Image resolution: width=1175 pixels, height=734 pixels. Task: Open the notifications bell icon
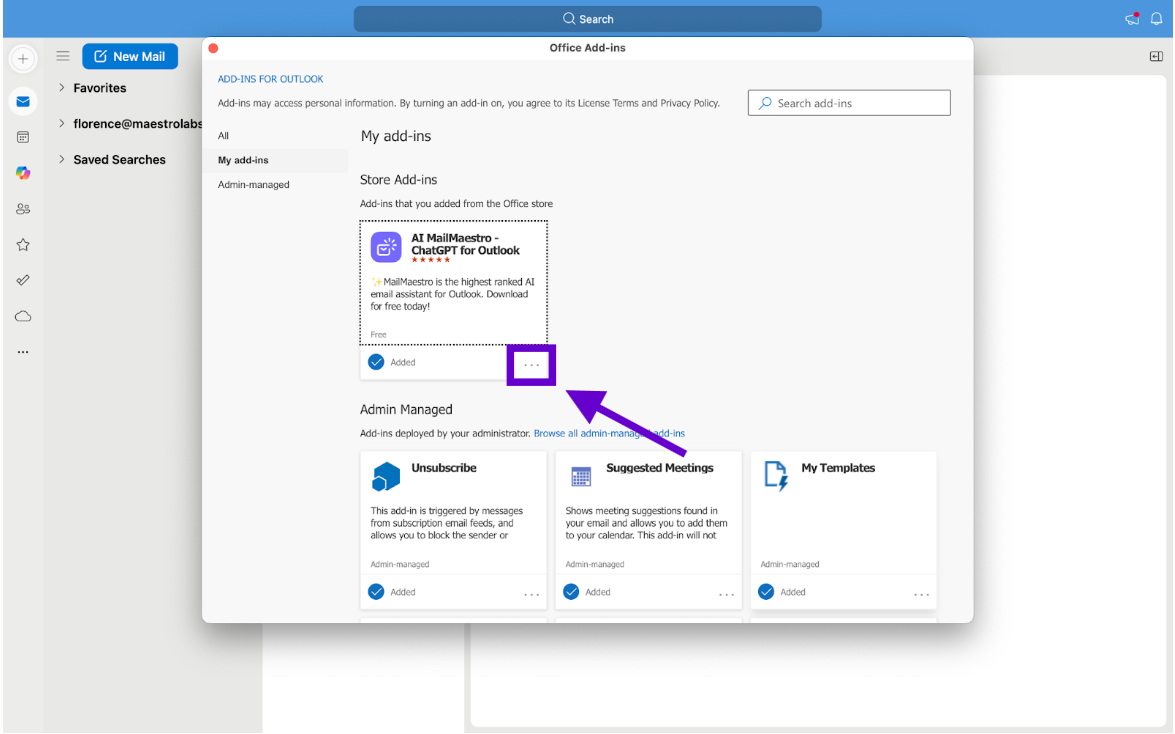click(1156, 19)
